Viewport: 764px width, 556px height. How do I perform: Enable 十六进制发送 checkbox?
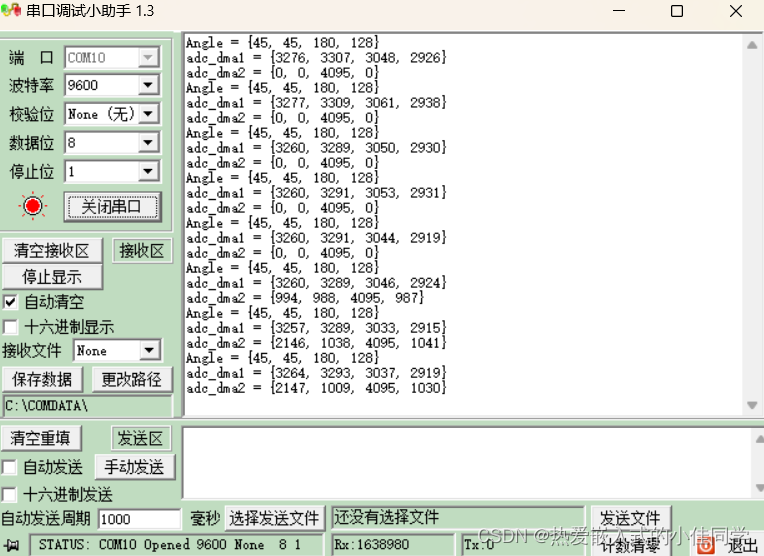coord(9,495)
